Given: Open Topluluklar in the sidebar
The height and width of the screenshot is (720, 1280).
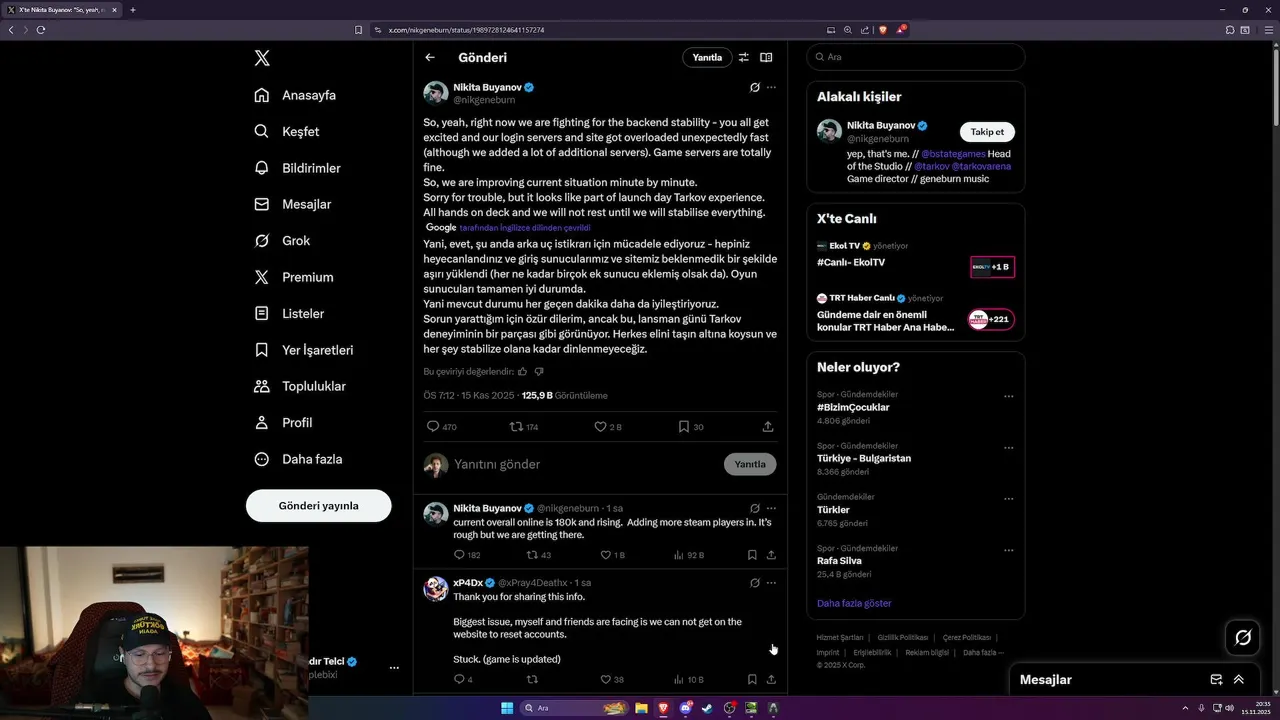Looking at the screenshot, I should [x=300, y=386].
